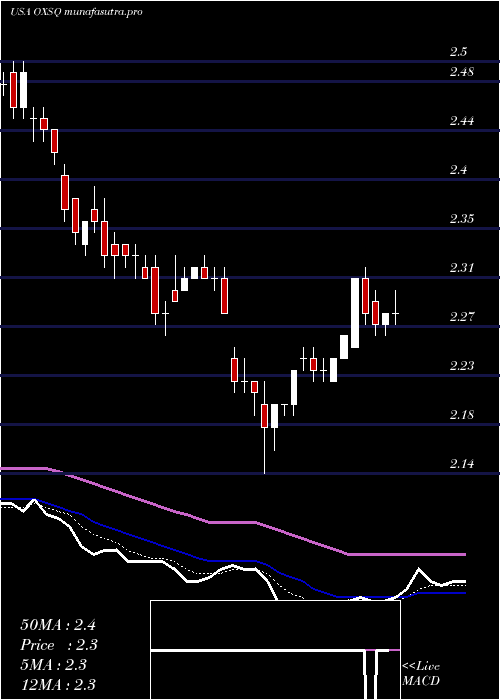Click the 2.44 price axis label
The height and width of the screenshot is (700, 500).
(462, 121)
